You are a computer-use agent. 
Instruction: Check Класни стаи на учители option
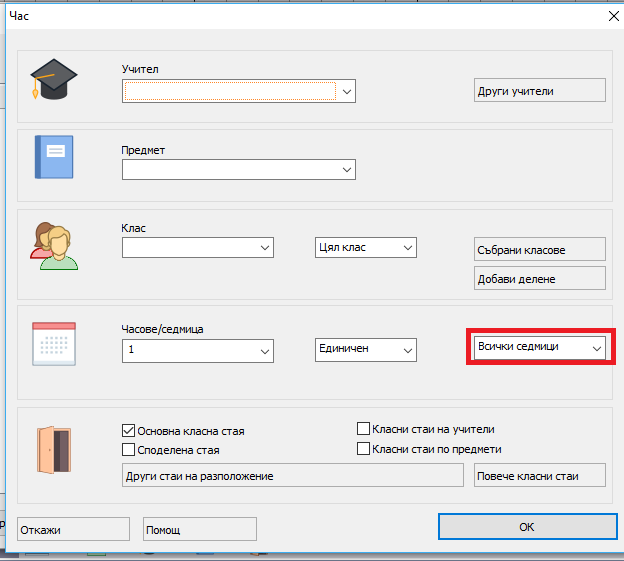364,429
